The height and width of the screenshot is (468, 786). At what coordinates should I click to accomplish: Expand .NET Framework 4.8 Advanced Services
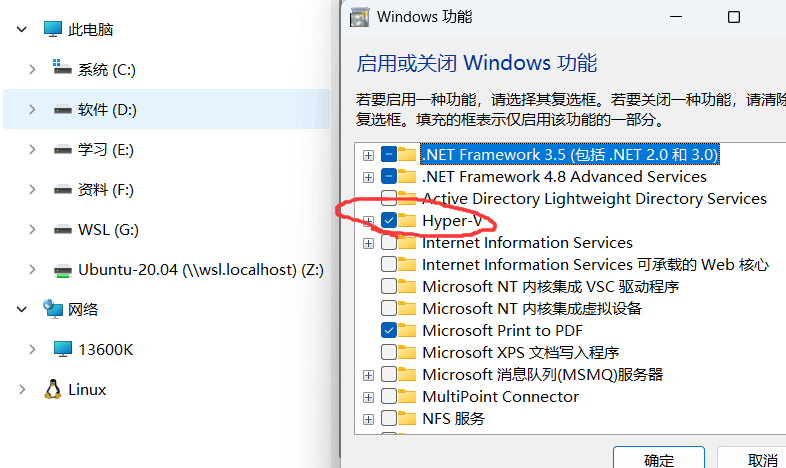pyautogui.click(x=368, y=177)
